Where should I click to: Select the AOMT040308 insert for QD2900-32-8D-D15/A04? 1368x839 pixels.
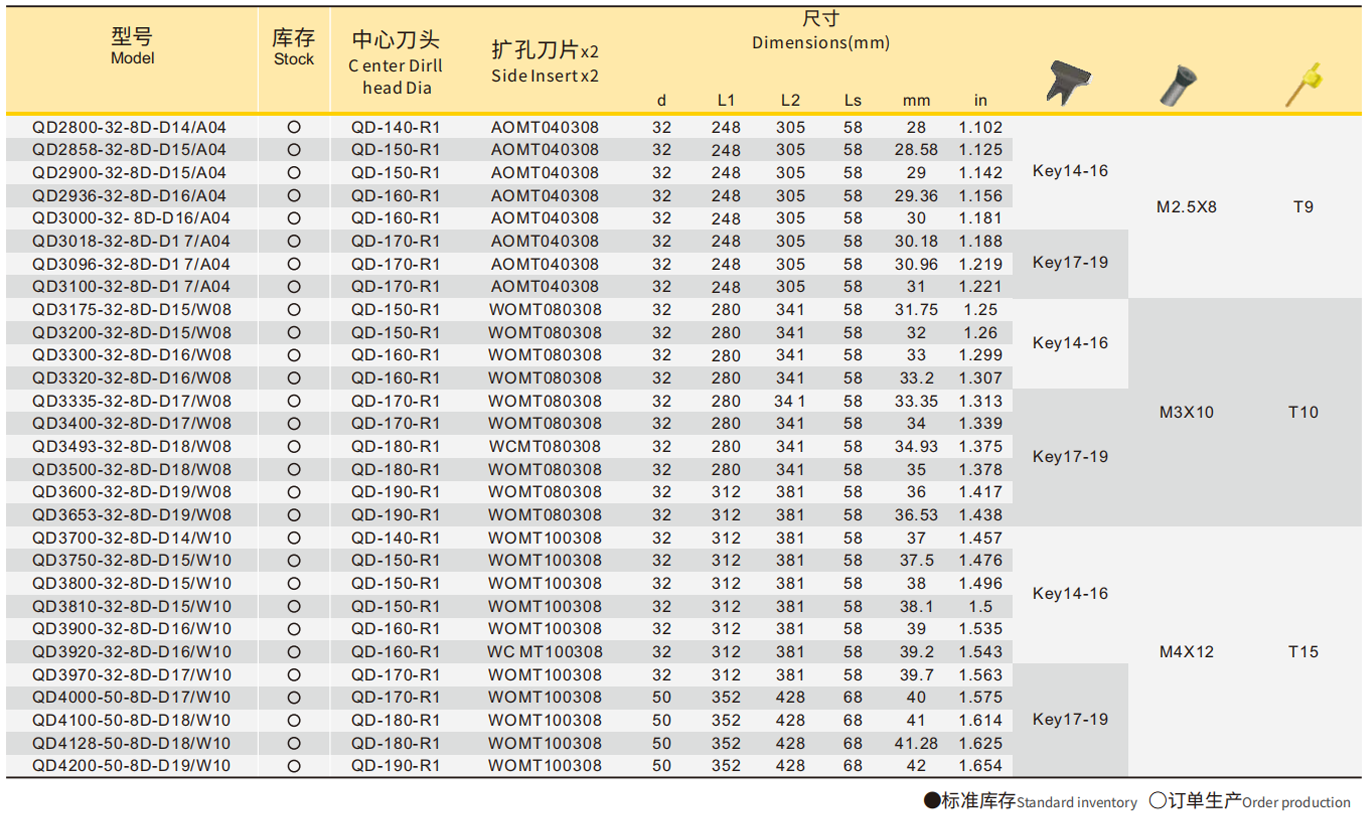546,172
